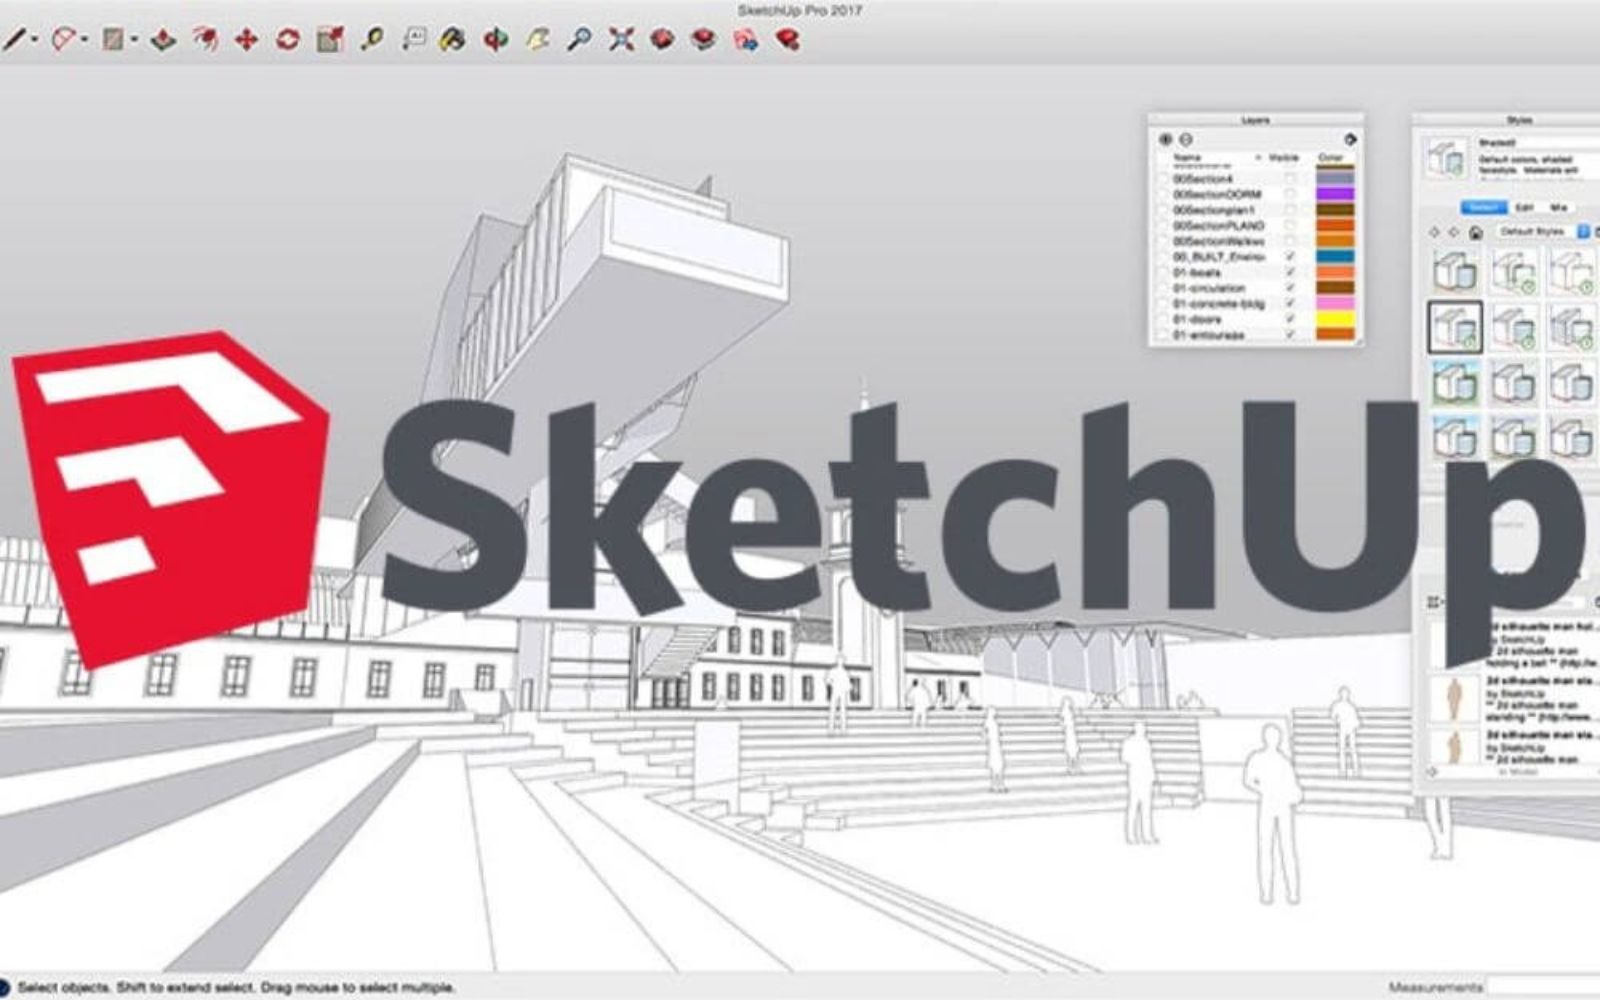Hide the 01-doors layer
Image resolution: width=1600 pixels, height=1000 pixels.
(x=1290, y=318)
